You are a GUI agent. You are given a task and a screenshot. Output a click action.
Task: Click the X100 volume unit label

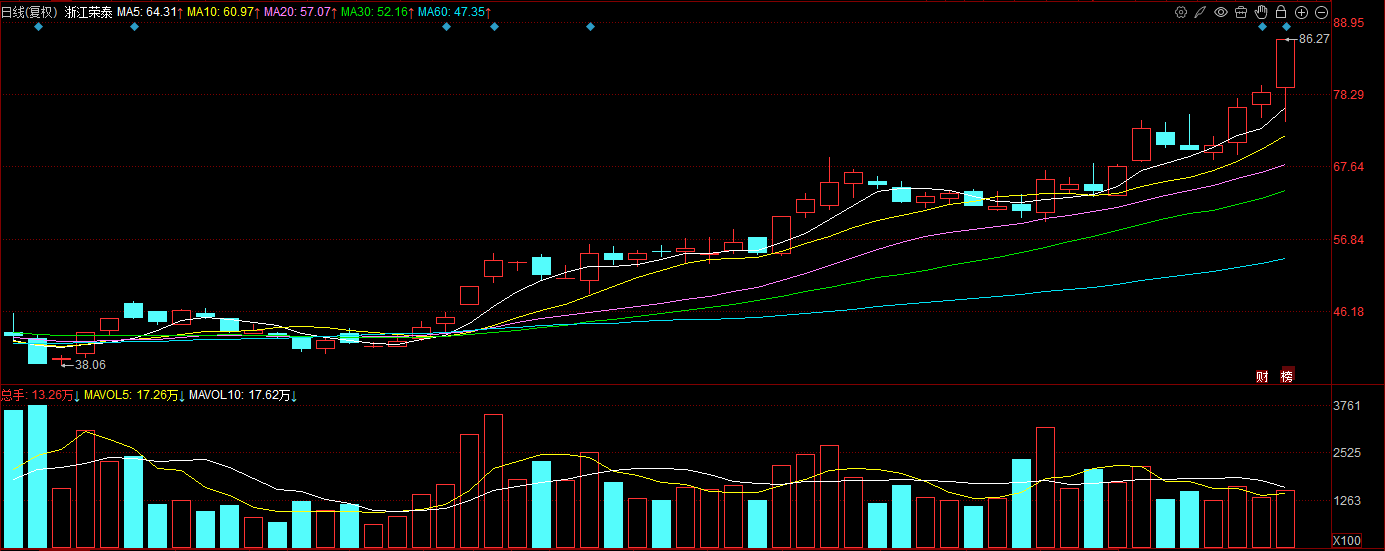tap(1347, 540)
